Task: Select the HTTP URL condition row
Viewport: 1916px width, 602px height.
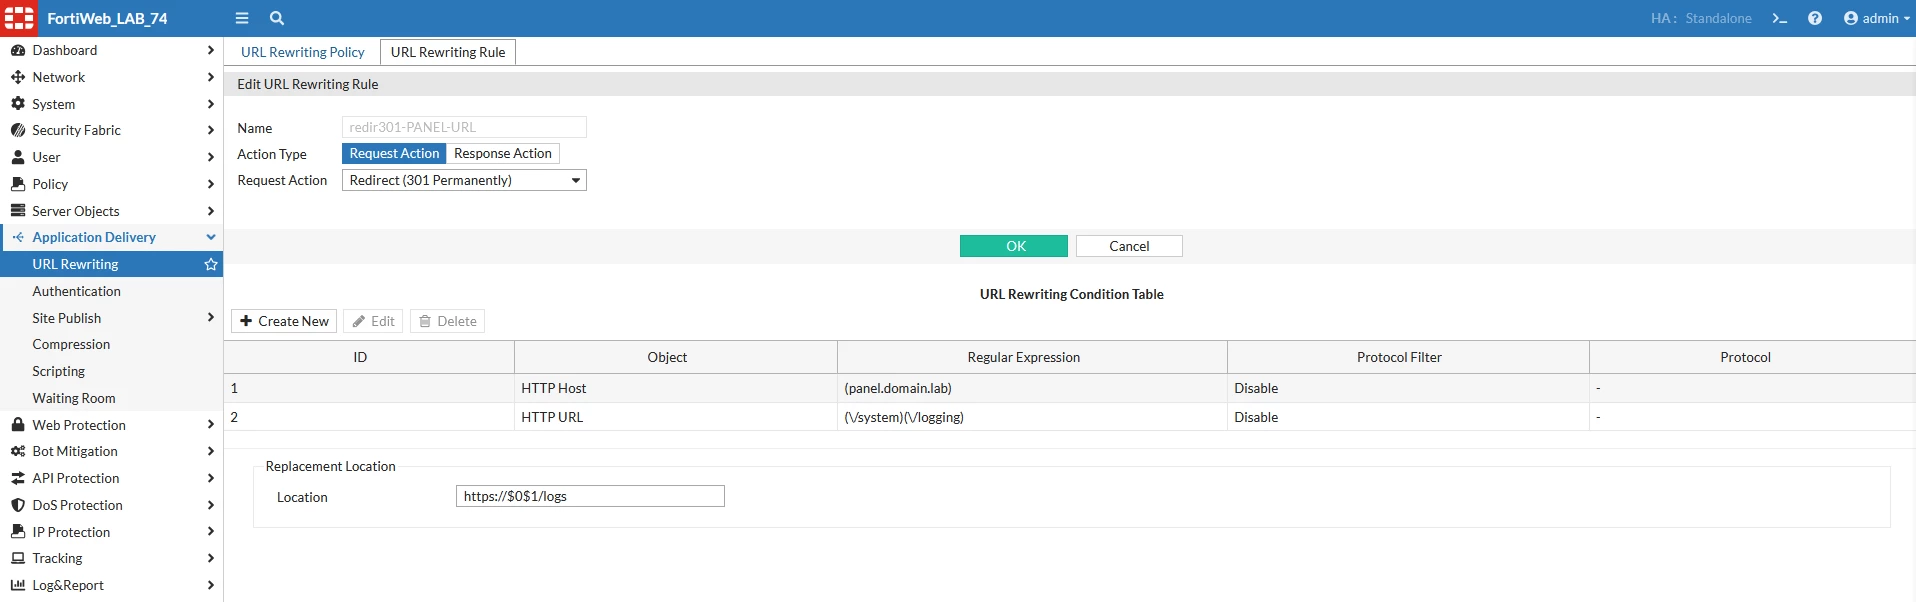Action: click(1070, 417)
